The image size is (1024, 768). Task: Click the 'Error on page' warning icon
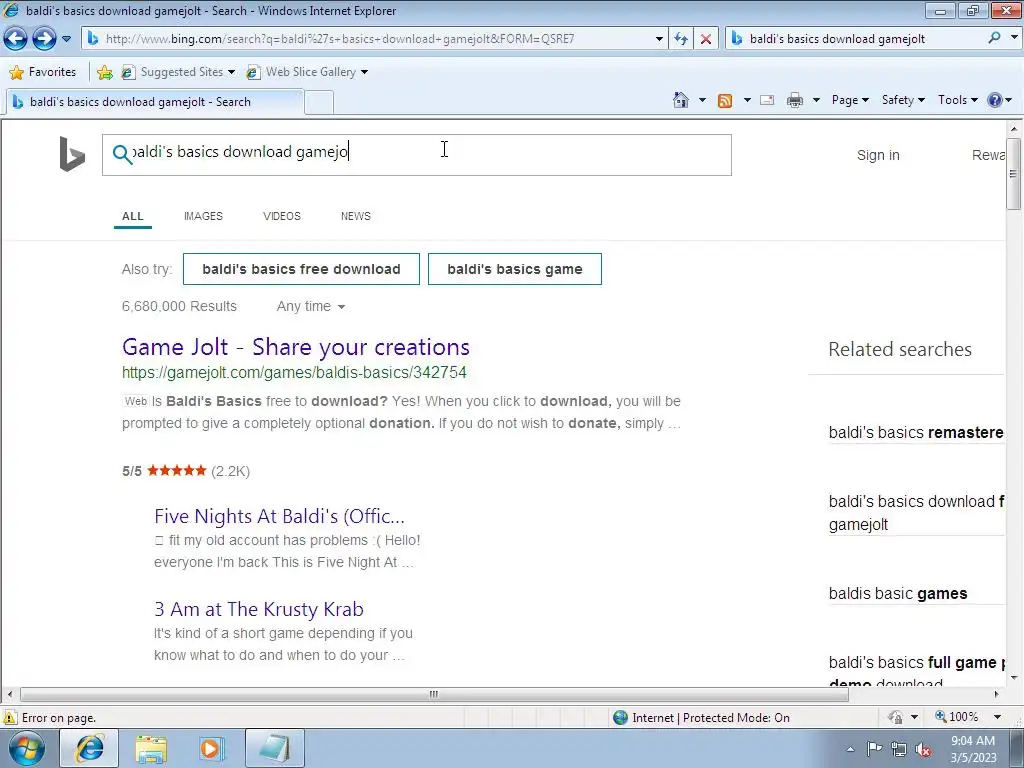(x=10, y=718)
